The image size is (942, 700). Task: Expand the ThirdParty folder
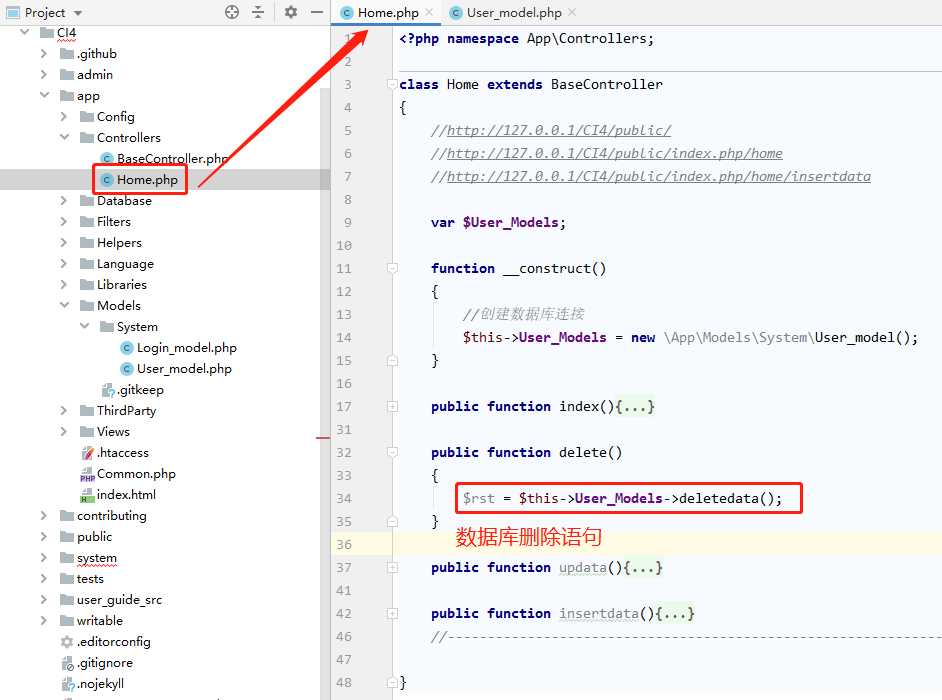click(64, 410)
